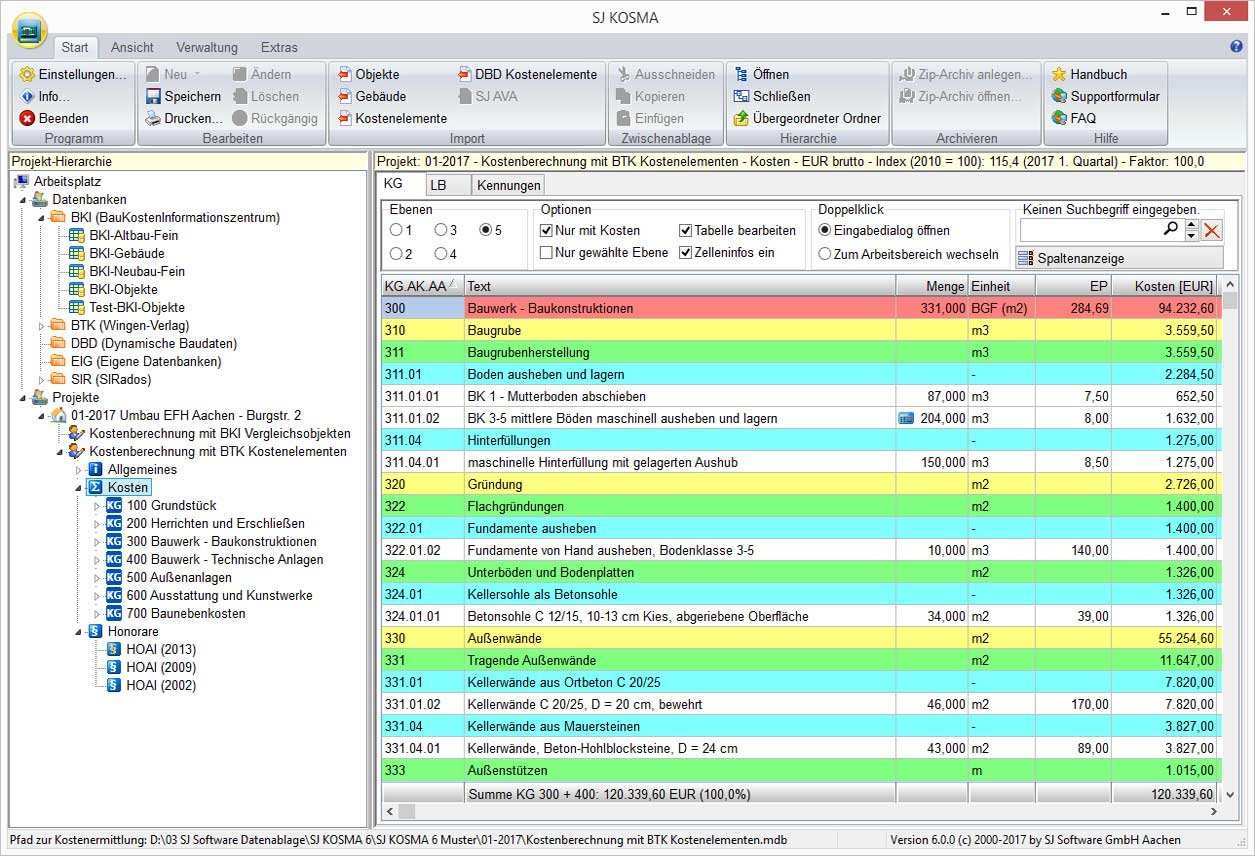Expand the BTK (Wingen-Verlag) tree node
This screenshot has width=1255, height=856.
(42, 326)
